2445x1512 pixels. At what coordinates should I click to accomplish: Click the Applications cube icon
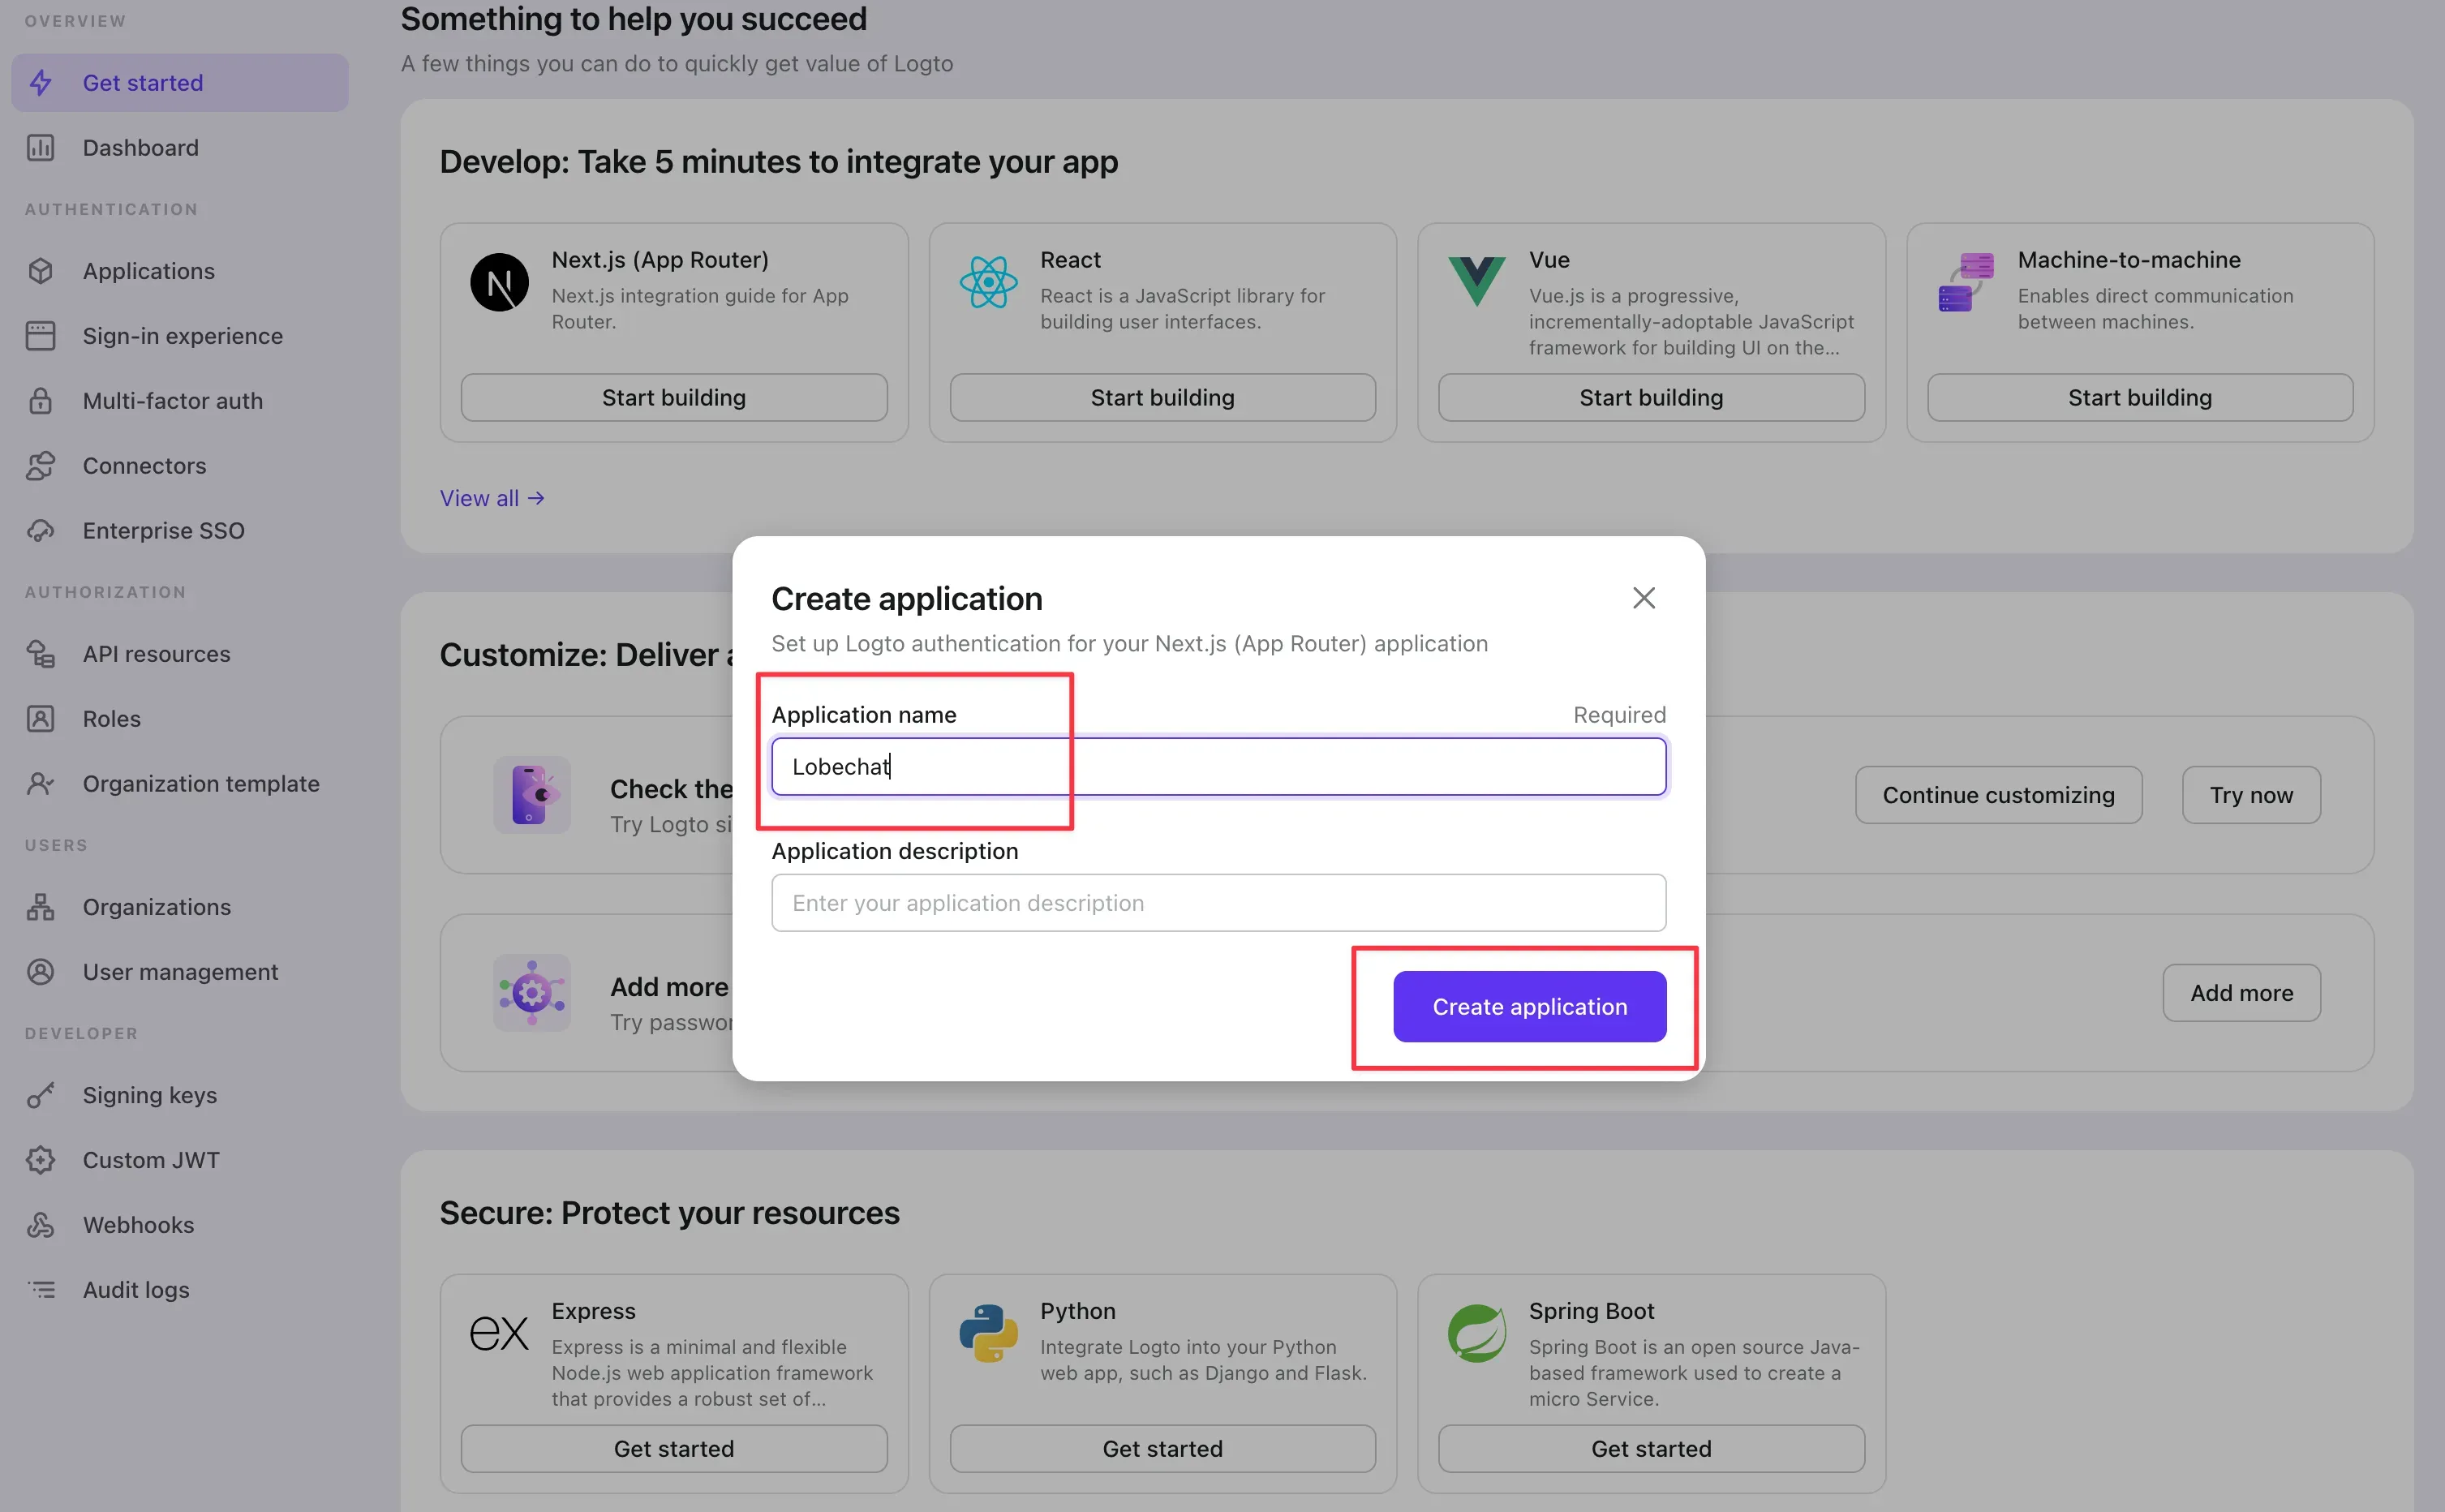point(41,271)
